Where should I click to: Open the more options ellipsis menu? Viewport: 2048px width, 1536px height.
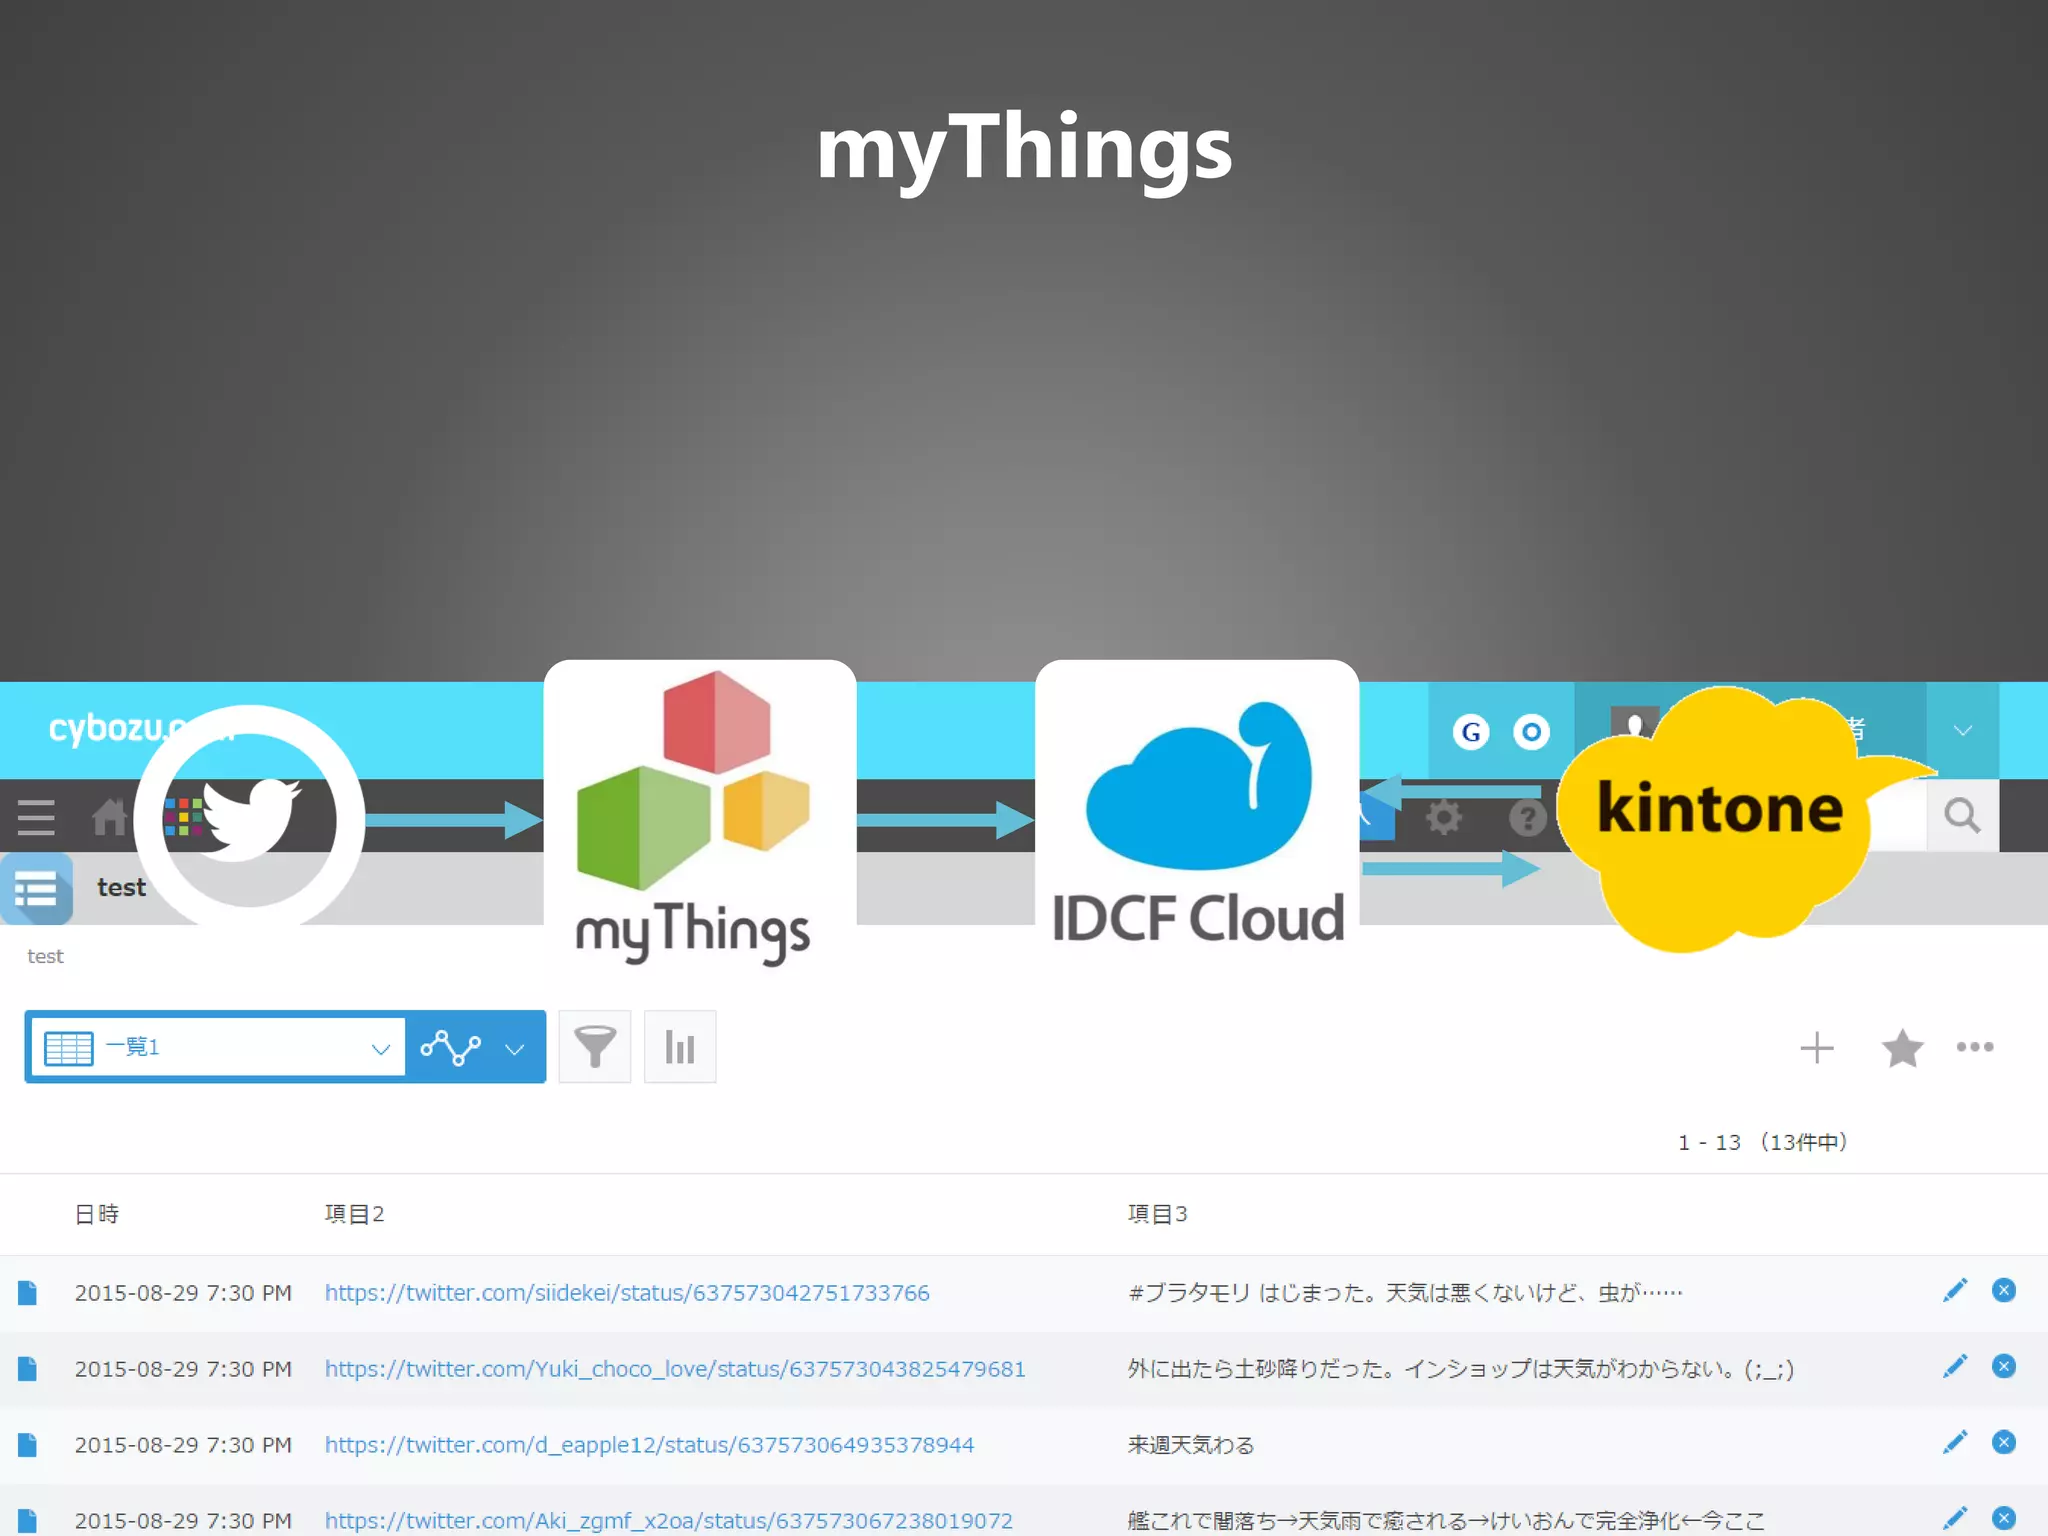1975,1047
